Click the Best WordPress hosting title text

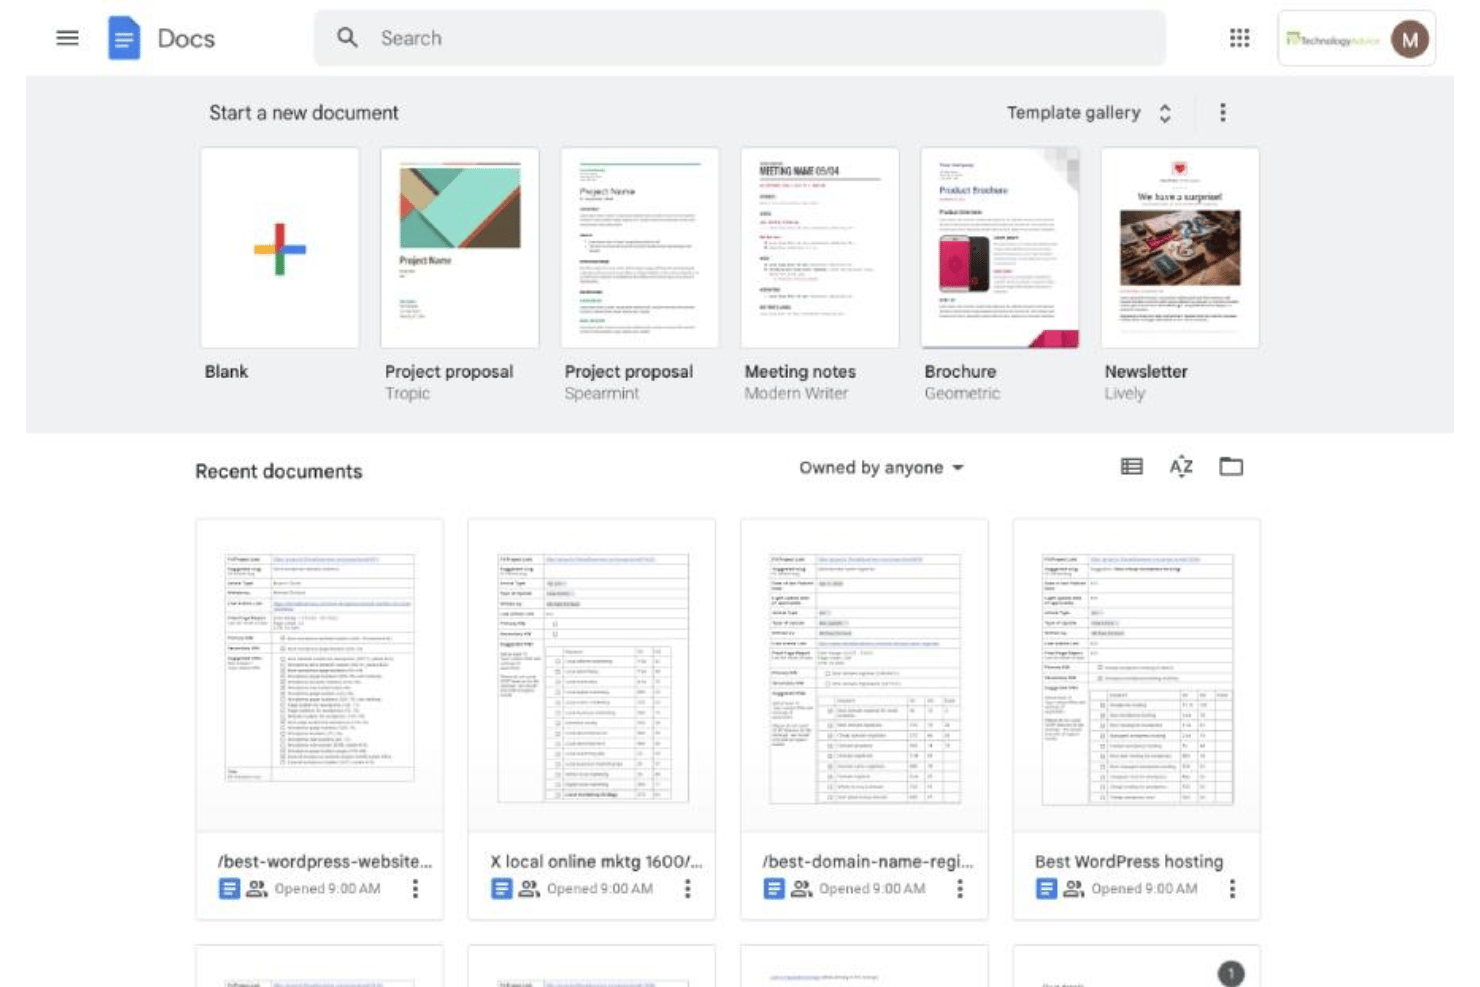[x=1129, y=861]
